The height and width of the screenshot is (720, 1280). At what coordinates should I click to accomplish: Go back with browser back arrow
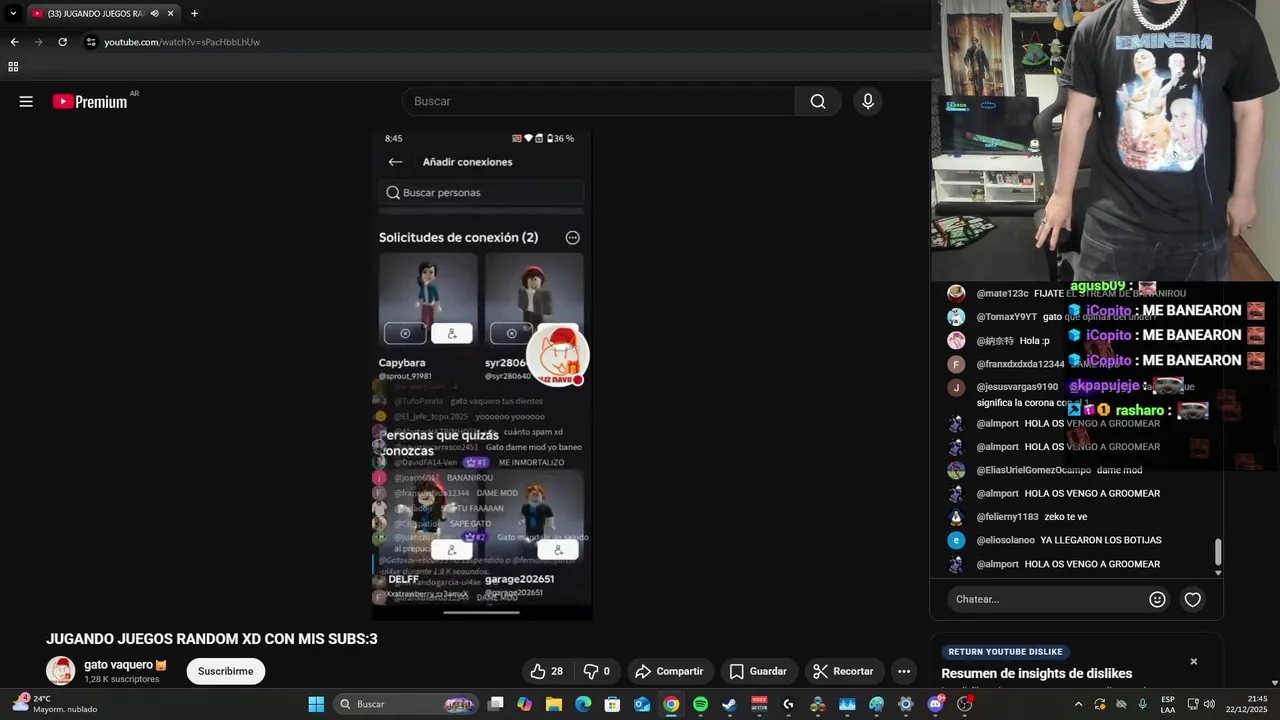click(14, 42)
